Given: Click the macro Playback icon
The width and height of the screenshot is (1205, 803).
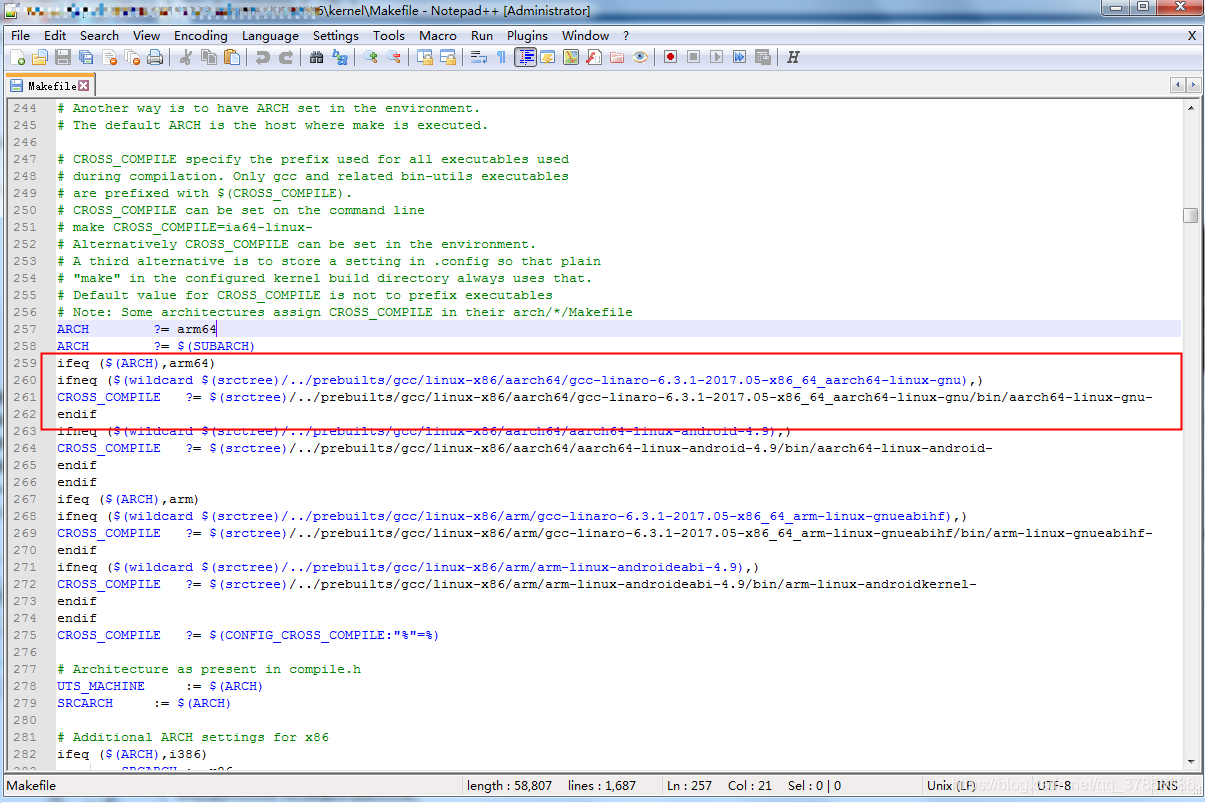Looking at the screenshot, I should tap(716, 57).
